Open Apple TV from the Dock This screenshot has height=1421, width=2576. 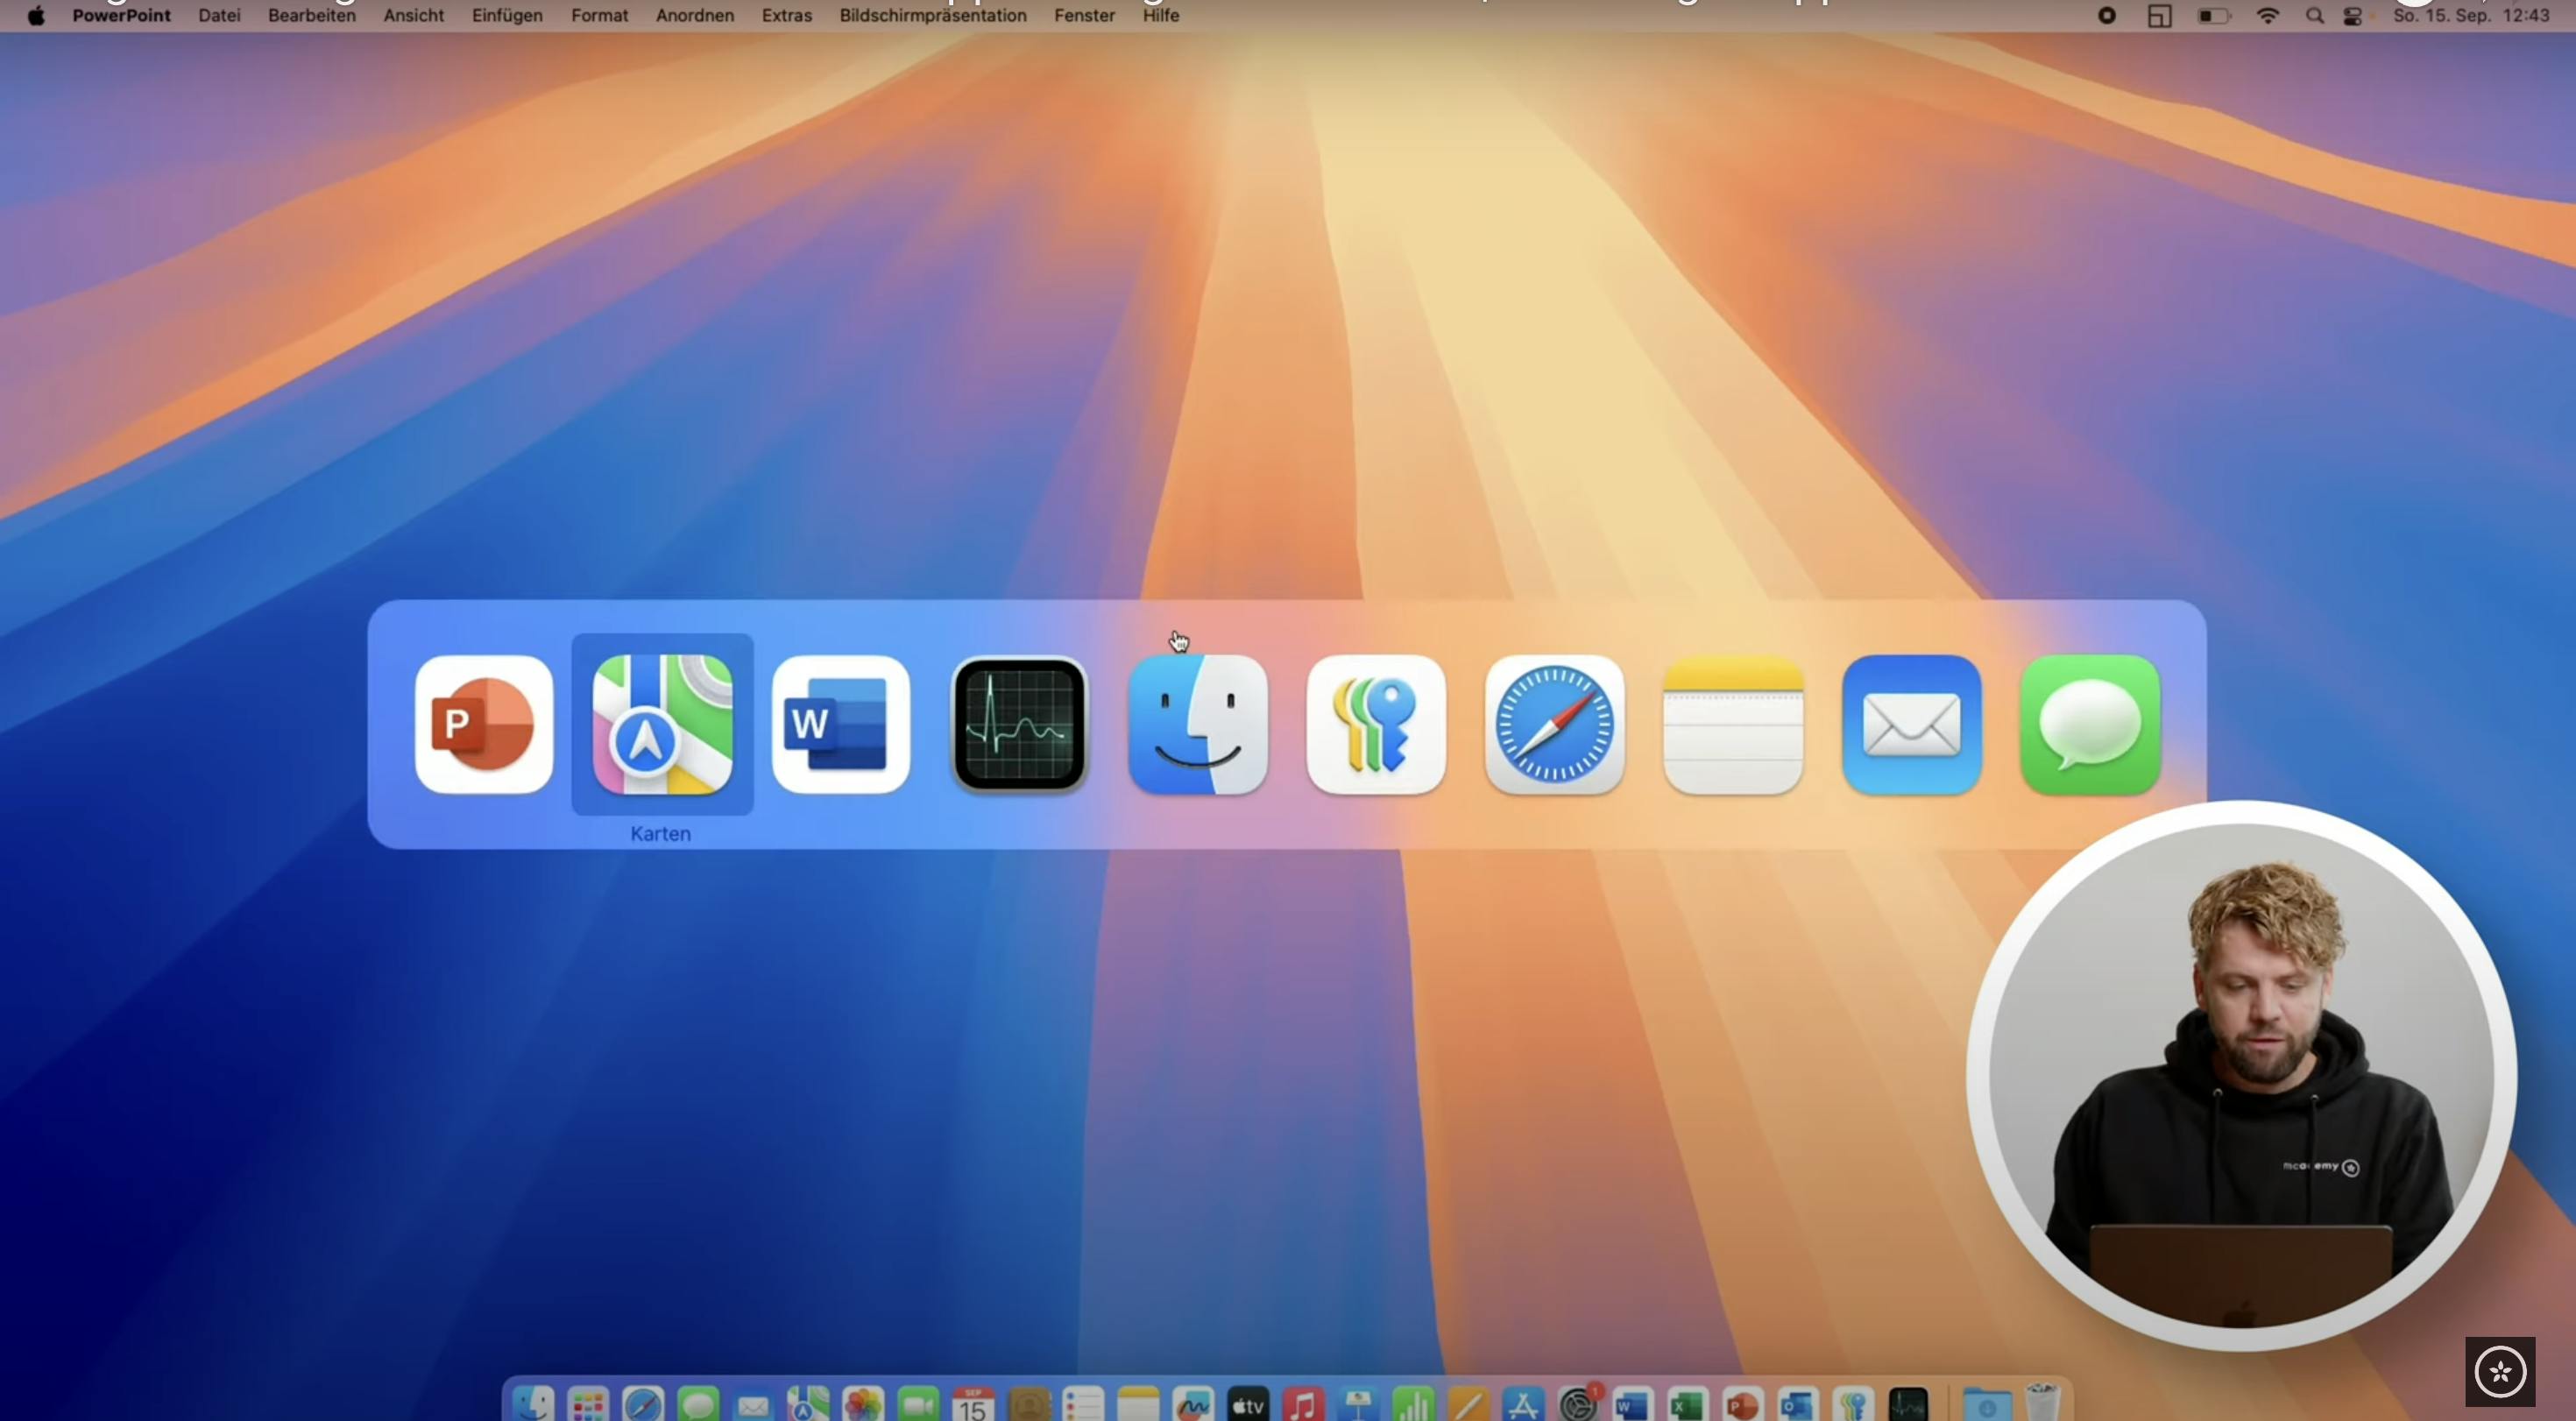[x=1248, y=1403]
